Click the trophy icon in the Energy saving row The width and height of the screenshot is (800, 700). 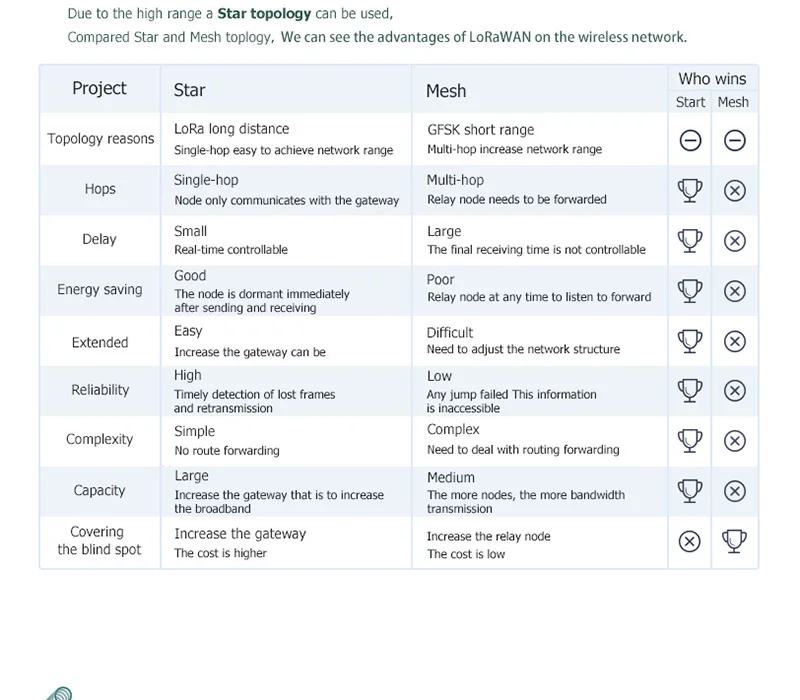690,291
